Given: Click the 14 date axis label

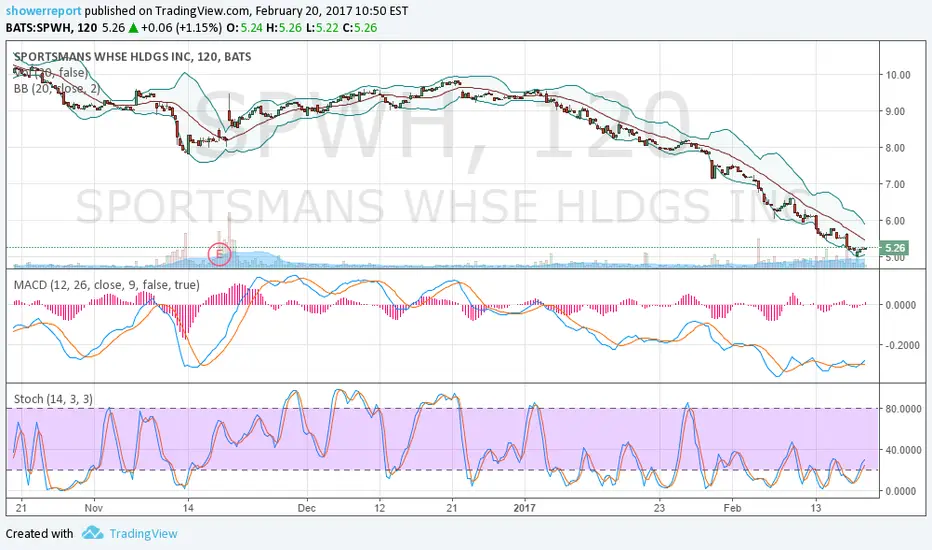Looking at the screenshot, I should coord(188,508).
